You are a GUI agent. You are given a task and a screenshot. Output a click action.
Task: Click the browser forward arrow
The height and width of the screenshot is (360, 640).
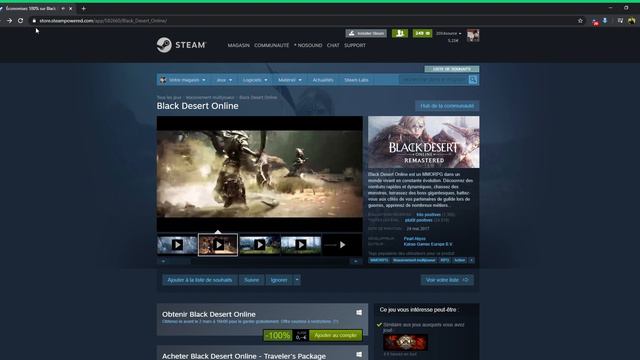point(9,20)
